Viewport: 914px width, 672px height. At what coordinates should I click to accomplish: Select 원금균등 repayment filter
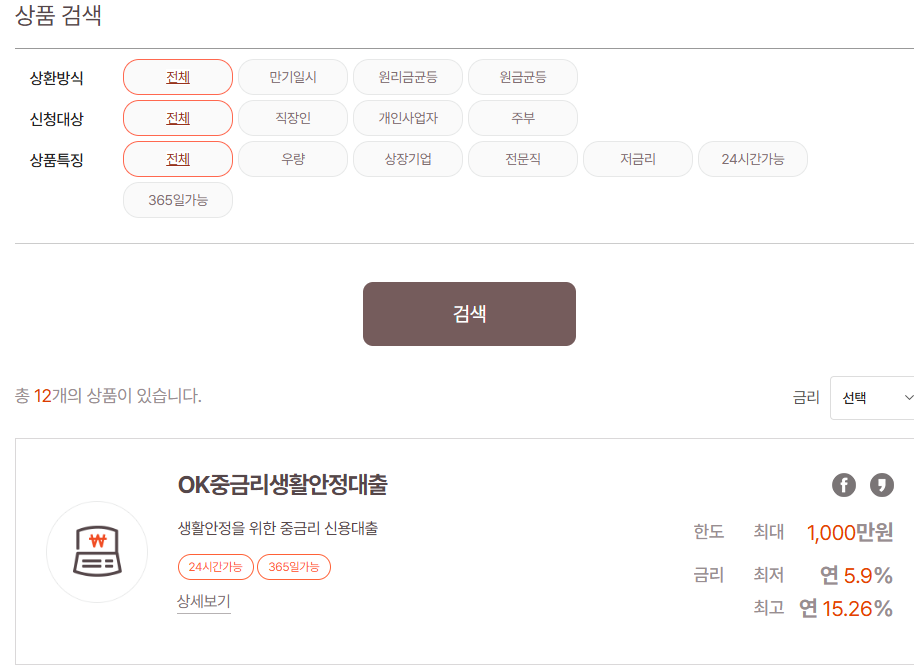(523, 77)
